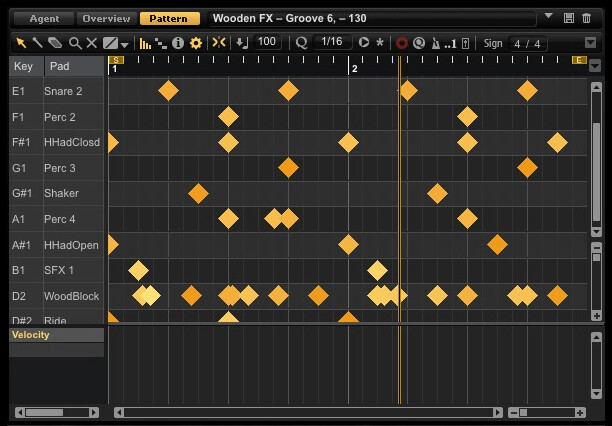Image resolution: width=612 pixels, height=426 pixels.
Task: Toggle the metronome click icon
Action: [434, 43]
